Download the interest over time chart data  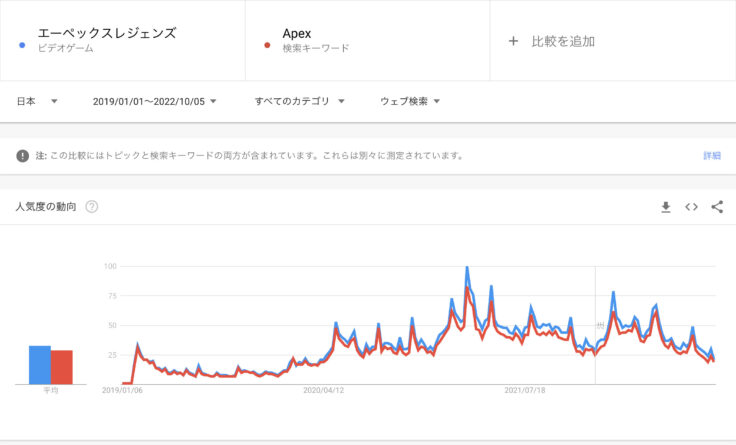(x=666, y=207)
